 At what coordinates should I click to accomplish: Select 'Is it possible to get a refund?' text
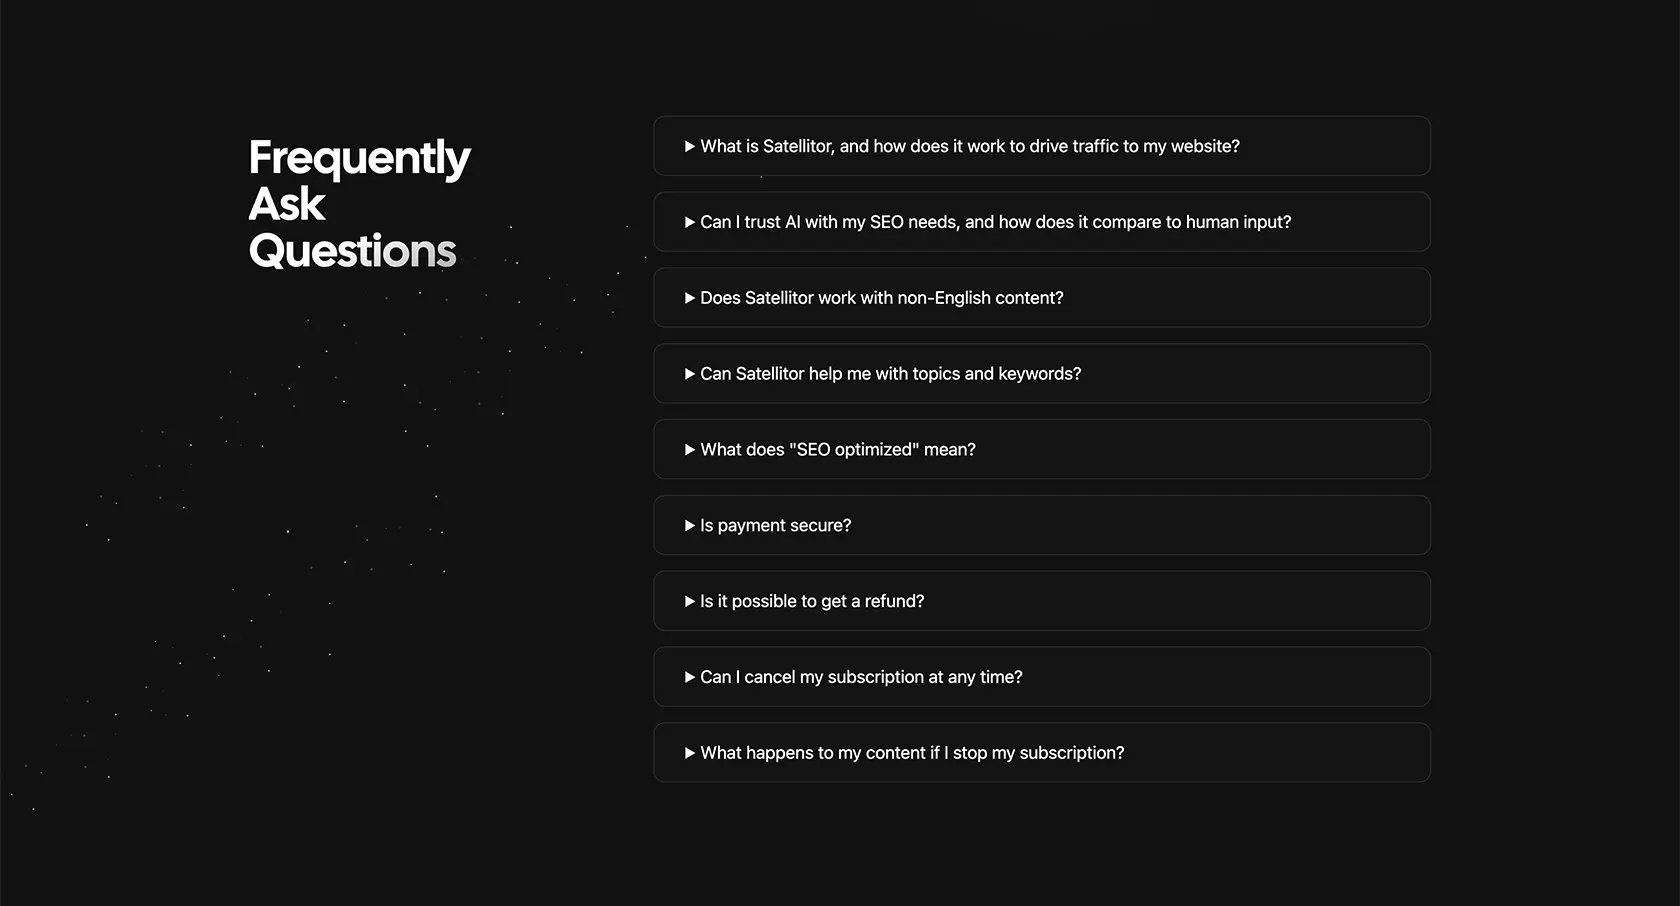(x=812, y=601)
